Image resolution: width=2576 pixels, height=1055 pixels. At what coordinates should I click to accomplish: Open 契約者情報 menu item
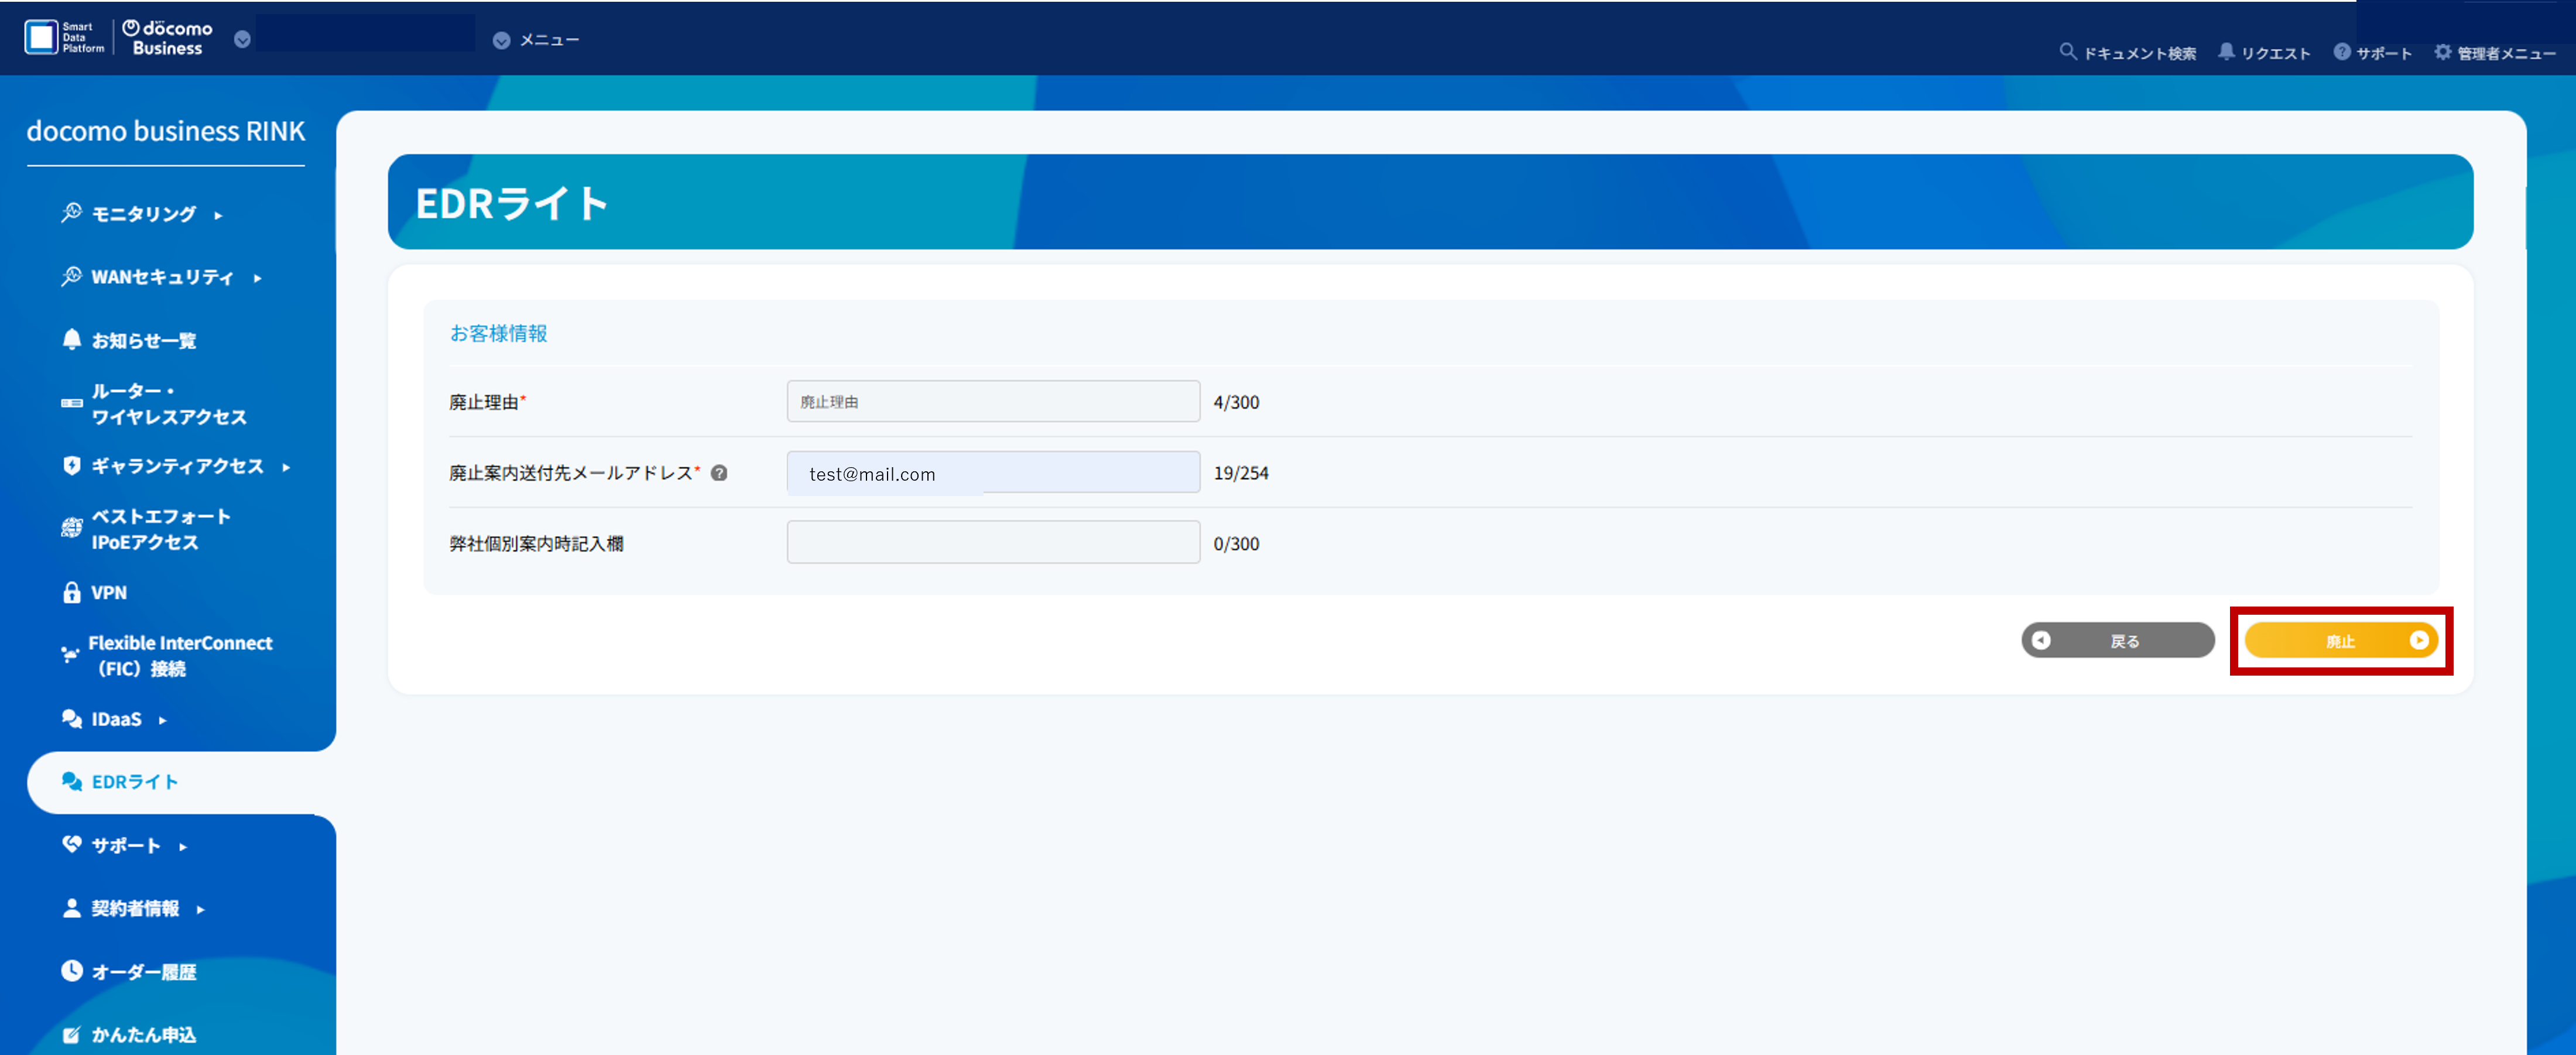coord(135,908)
